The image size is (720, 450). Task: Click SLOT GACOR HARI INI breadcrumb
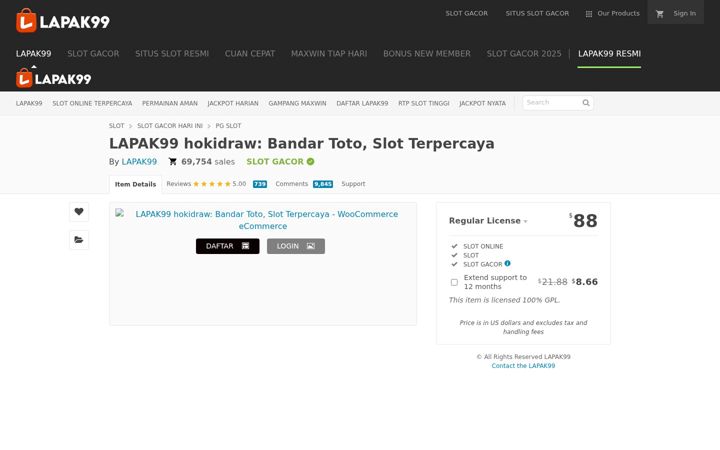point(170,126)
